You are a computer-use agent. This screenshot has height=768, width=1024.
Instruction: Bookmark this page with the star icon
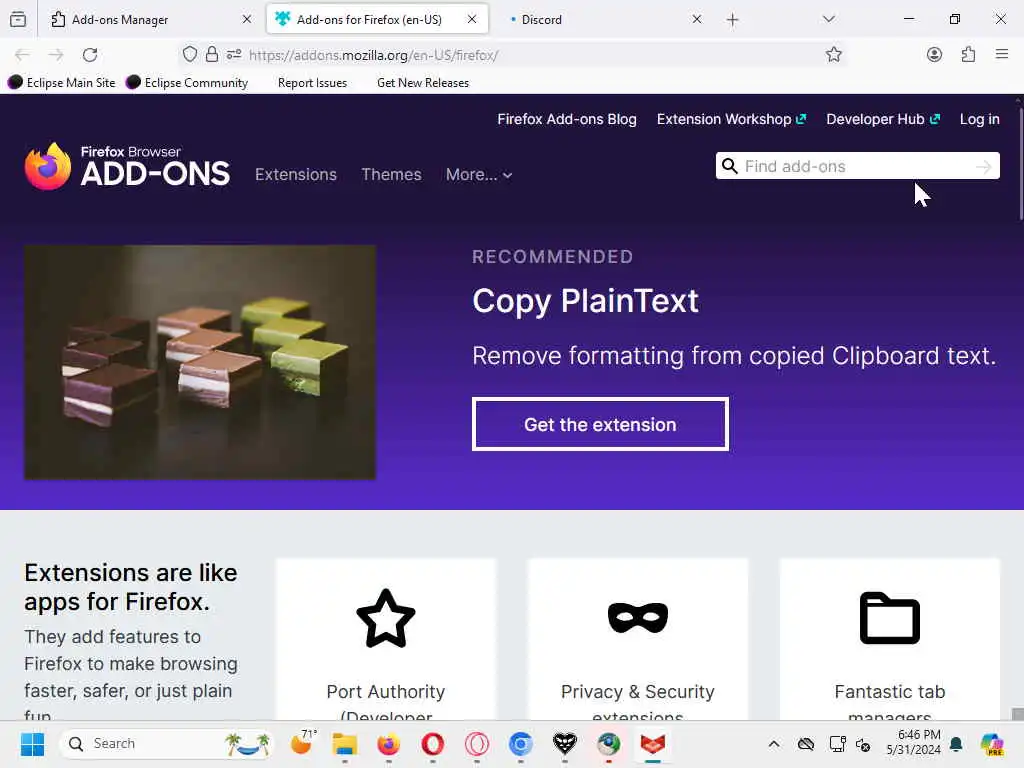coord(833,55)
